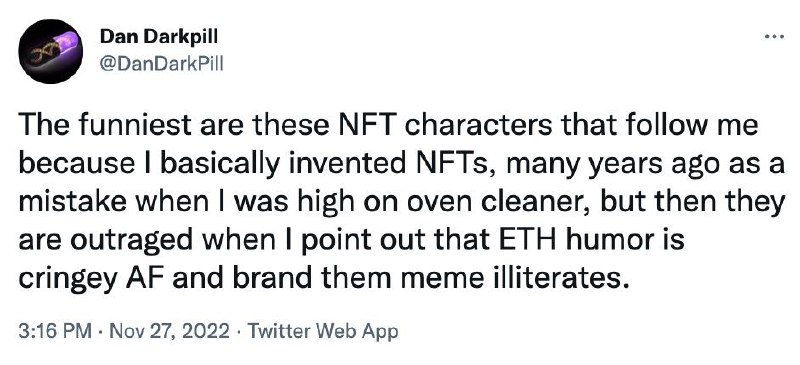
Task: Open the Dan Darkpill display name link
Action: click(159, 36)
